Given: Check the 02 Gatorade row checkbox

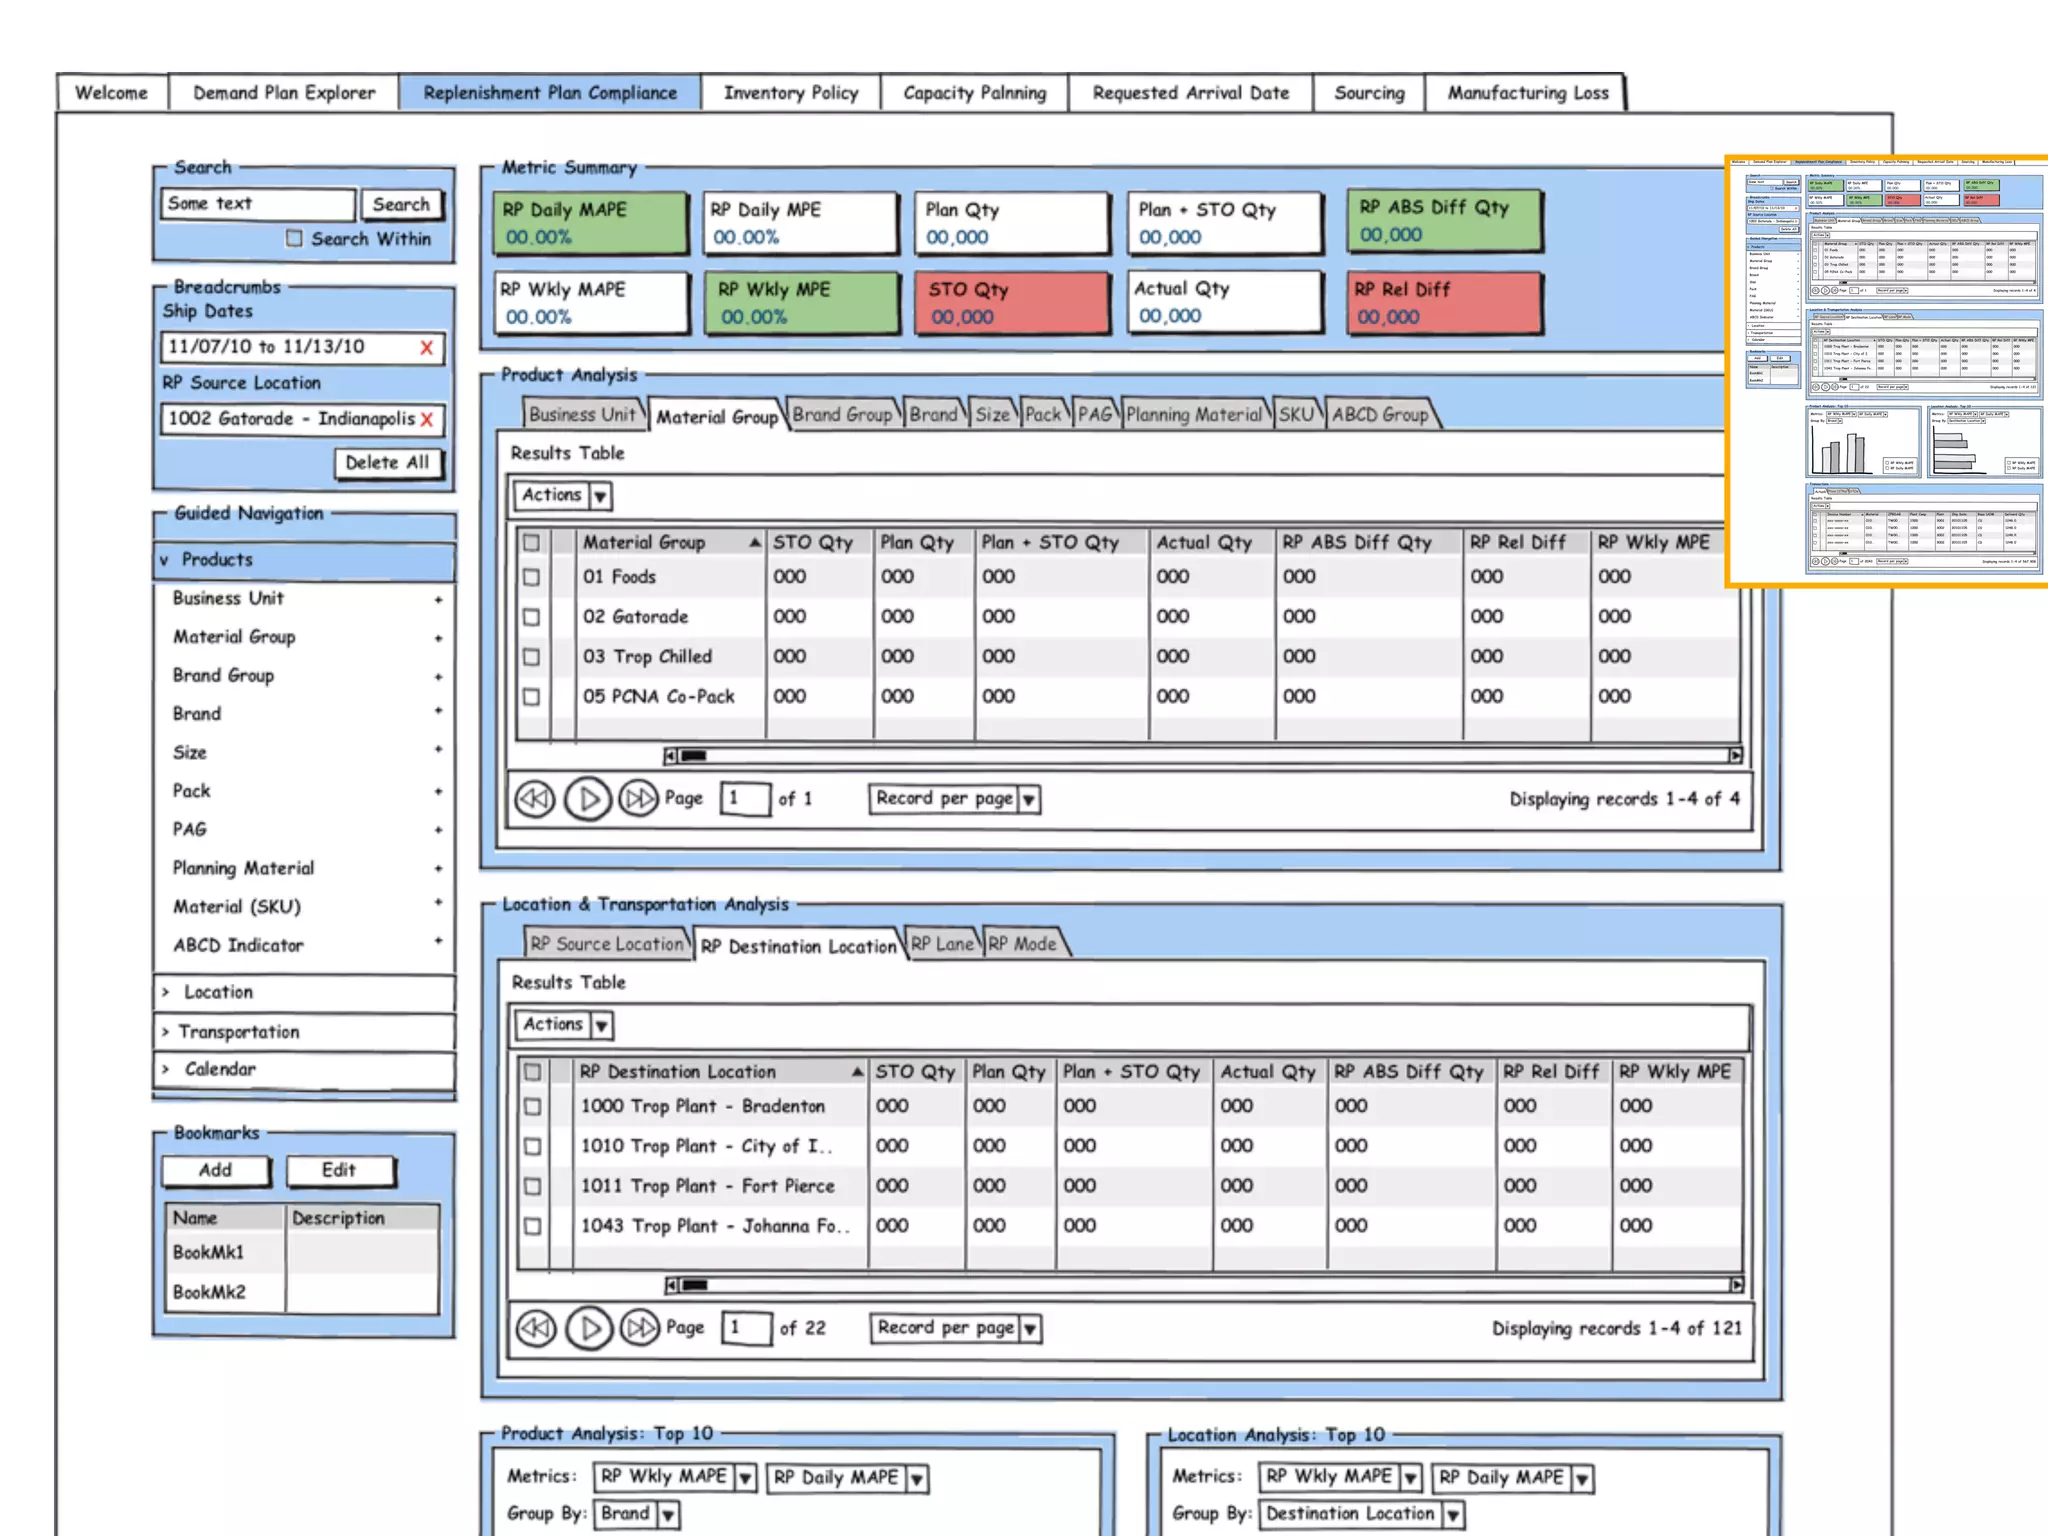Looking at the screenshot, I should coord(532,617).
